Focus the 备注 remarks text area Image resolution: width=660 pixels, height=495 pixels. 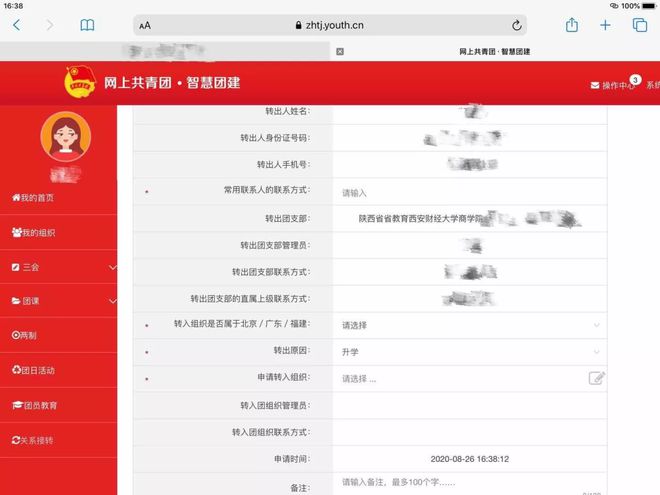(470, 485)
